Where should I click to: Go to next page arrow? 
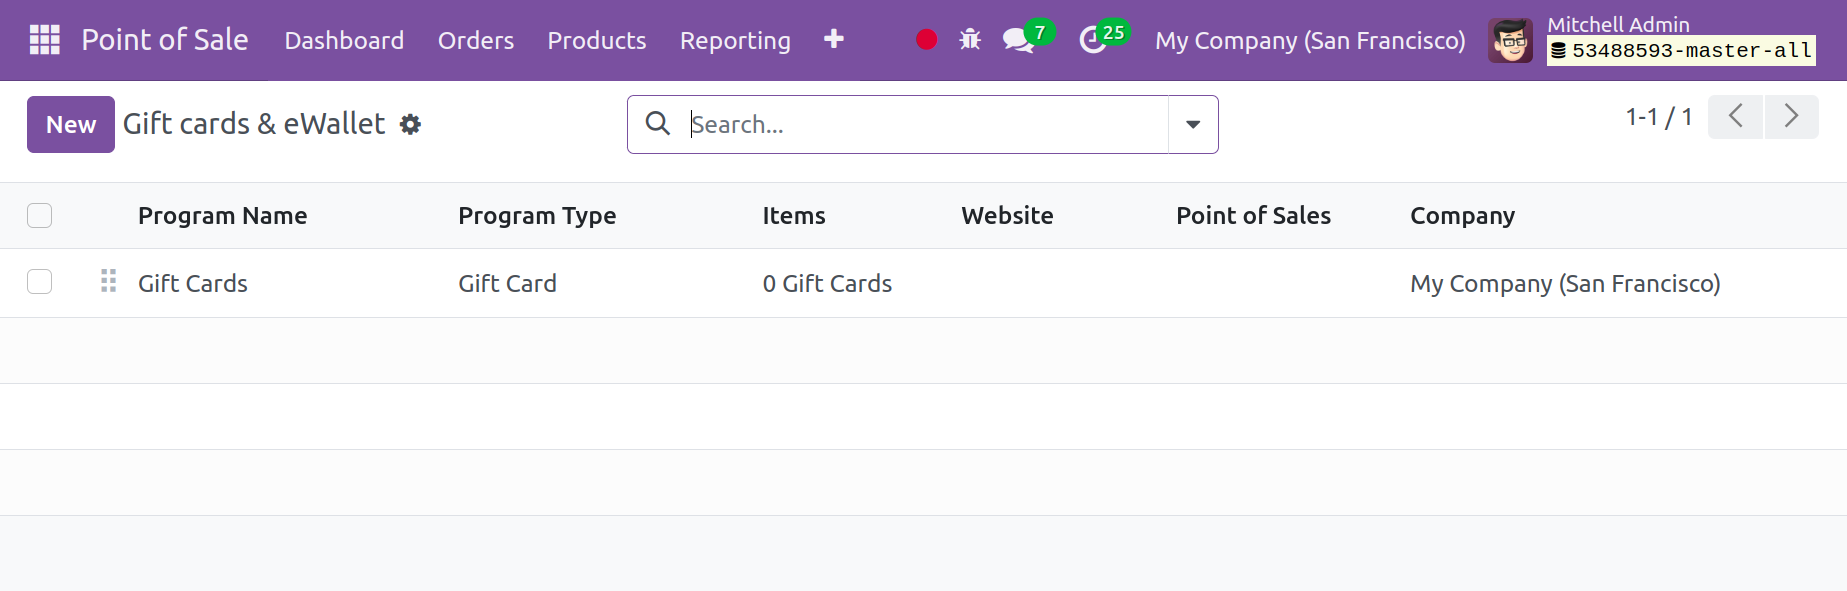point(1791,117)
